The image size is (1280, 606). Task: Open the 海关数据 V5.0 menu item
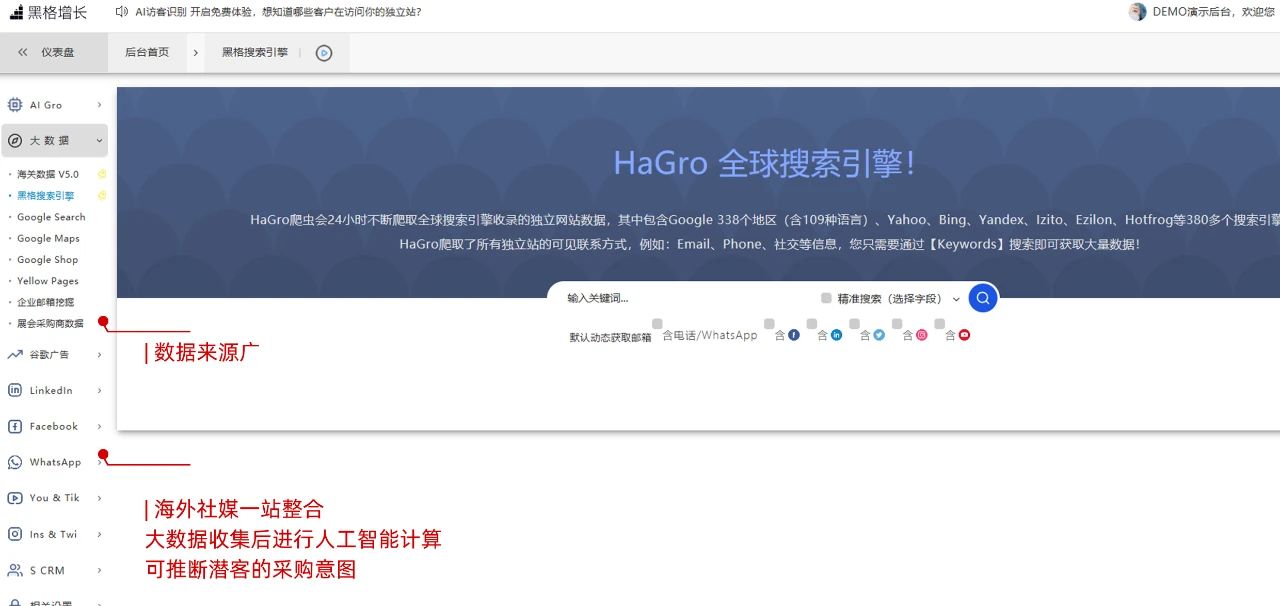[x=48, y=174]
